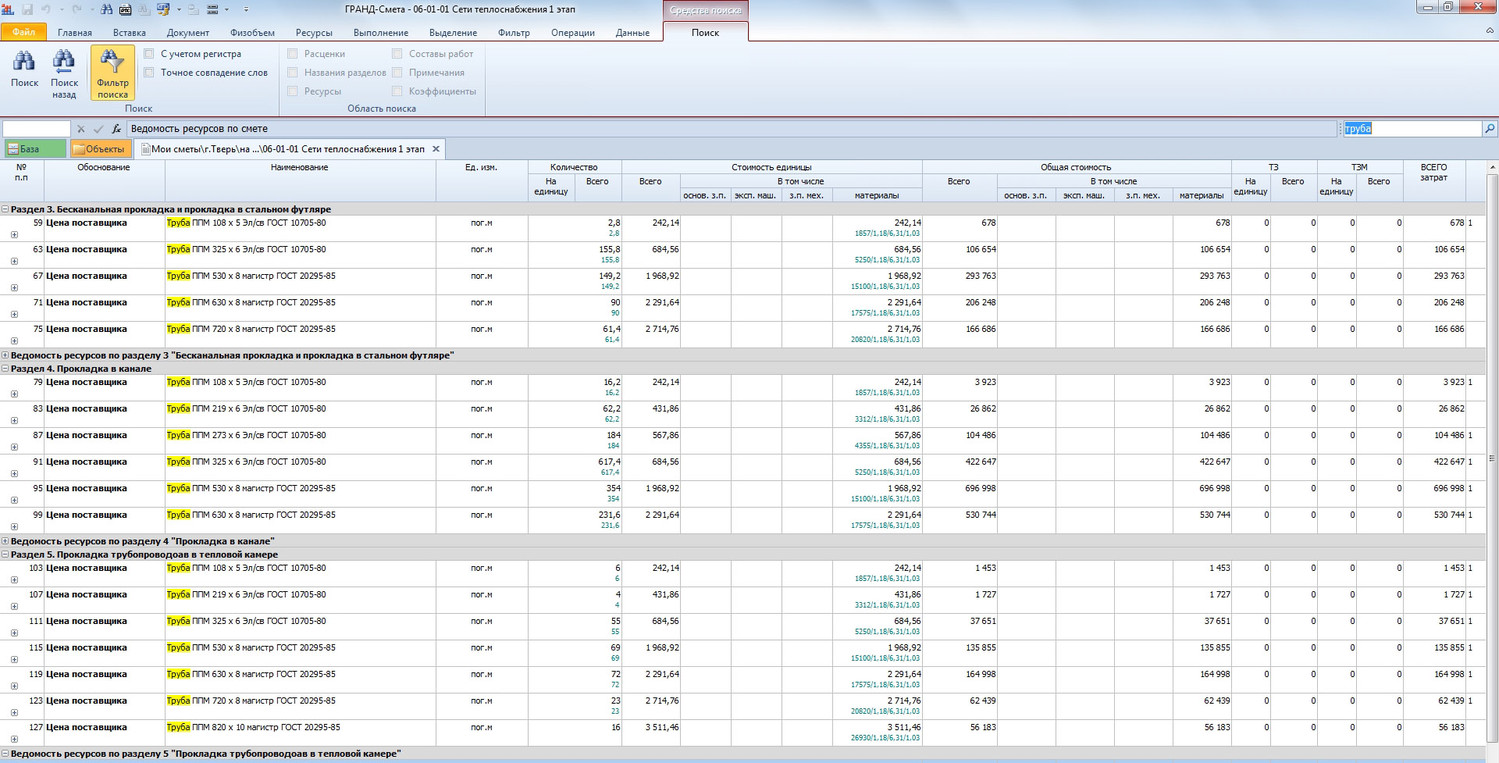Image resolution: width=1499 pixels, height=763 pixels.
Task: Enable the С учетом регистра checkbox
Action: 149,54
